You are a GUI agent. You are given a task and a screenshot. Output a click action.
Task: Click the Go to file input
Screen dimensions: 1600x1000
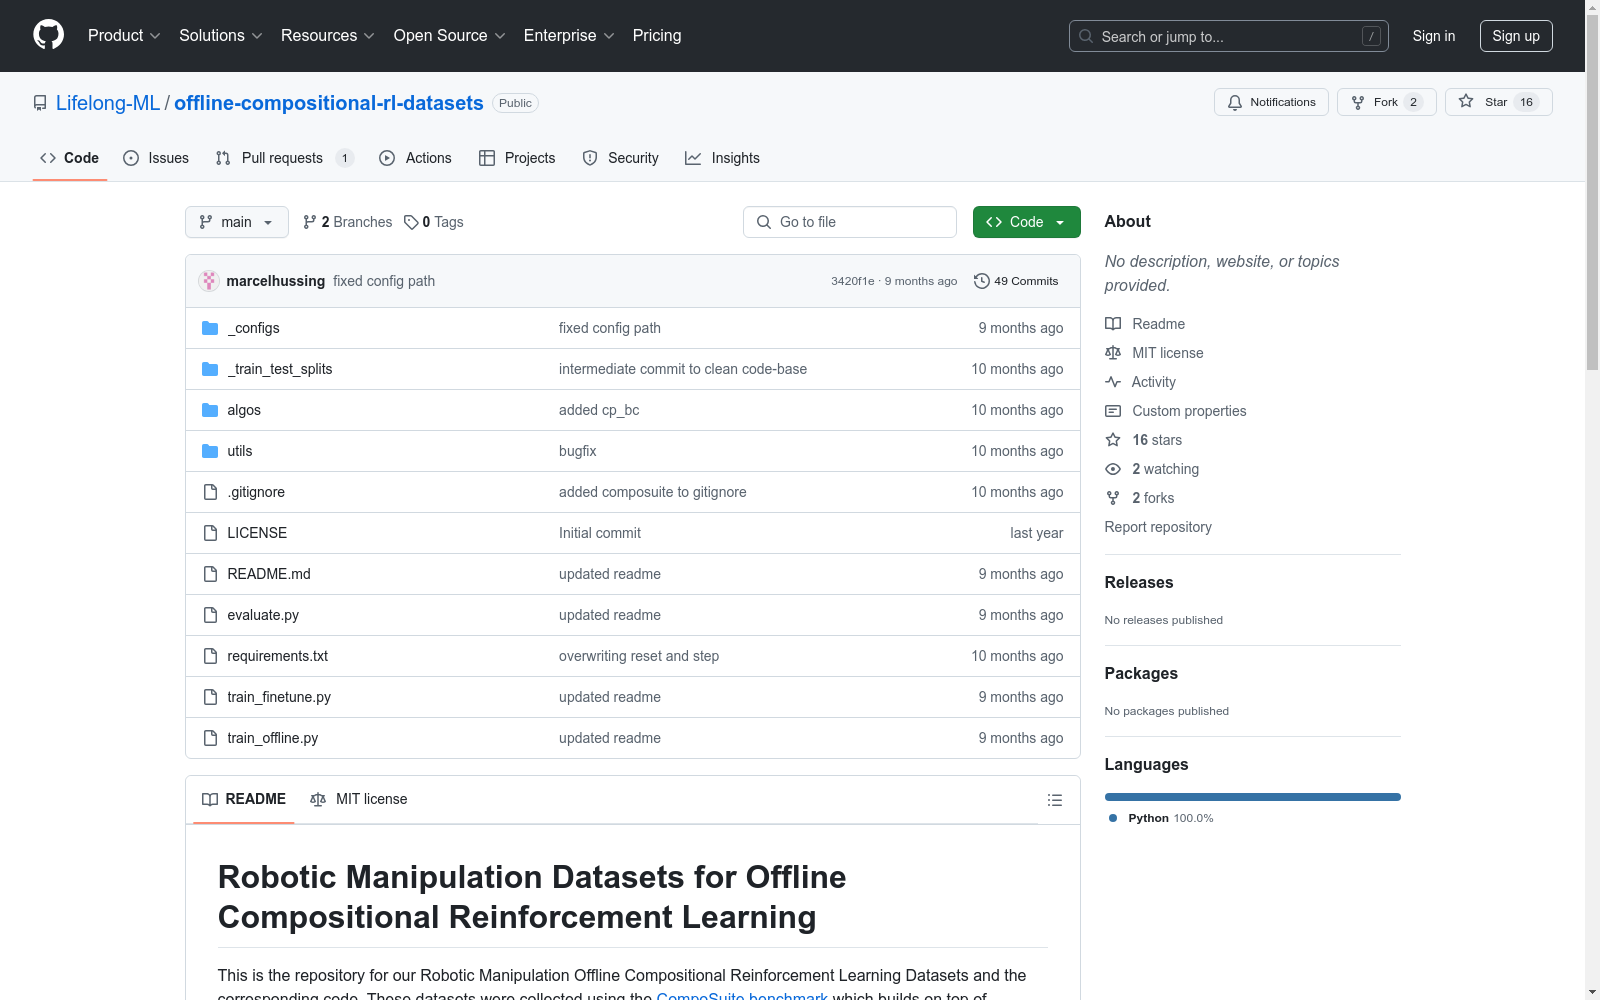(x=850, y=222)
